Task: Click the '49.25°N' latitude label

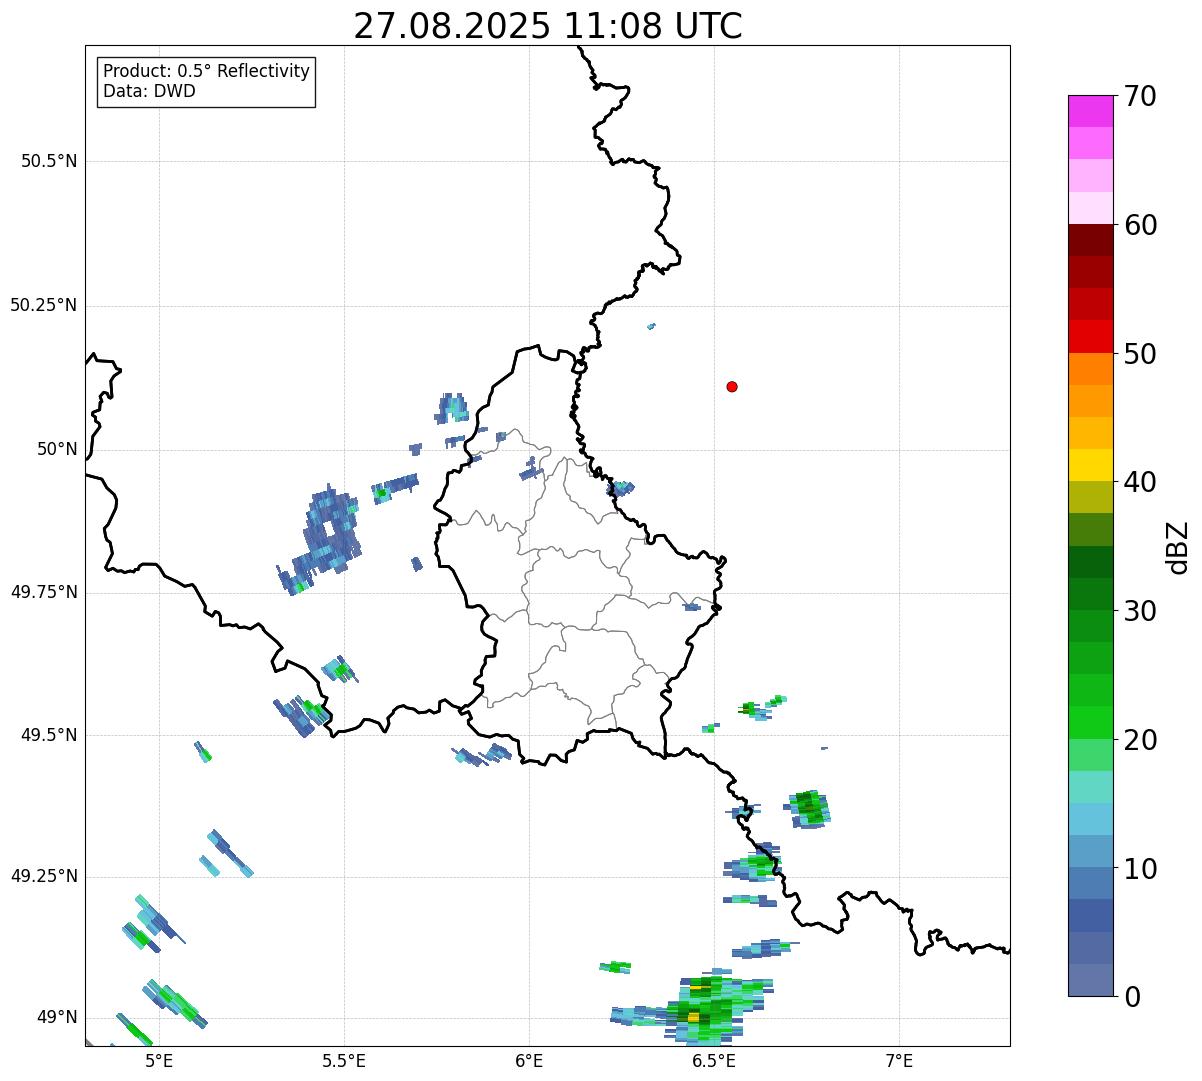Action: [x=44, y=876]
